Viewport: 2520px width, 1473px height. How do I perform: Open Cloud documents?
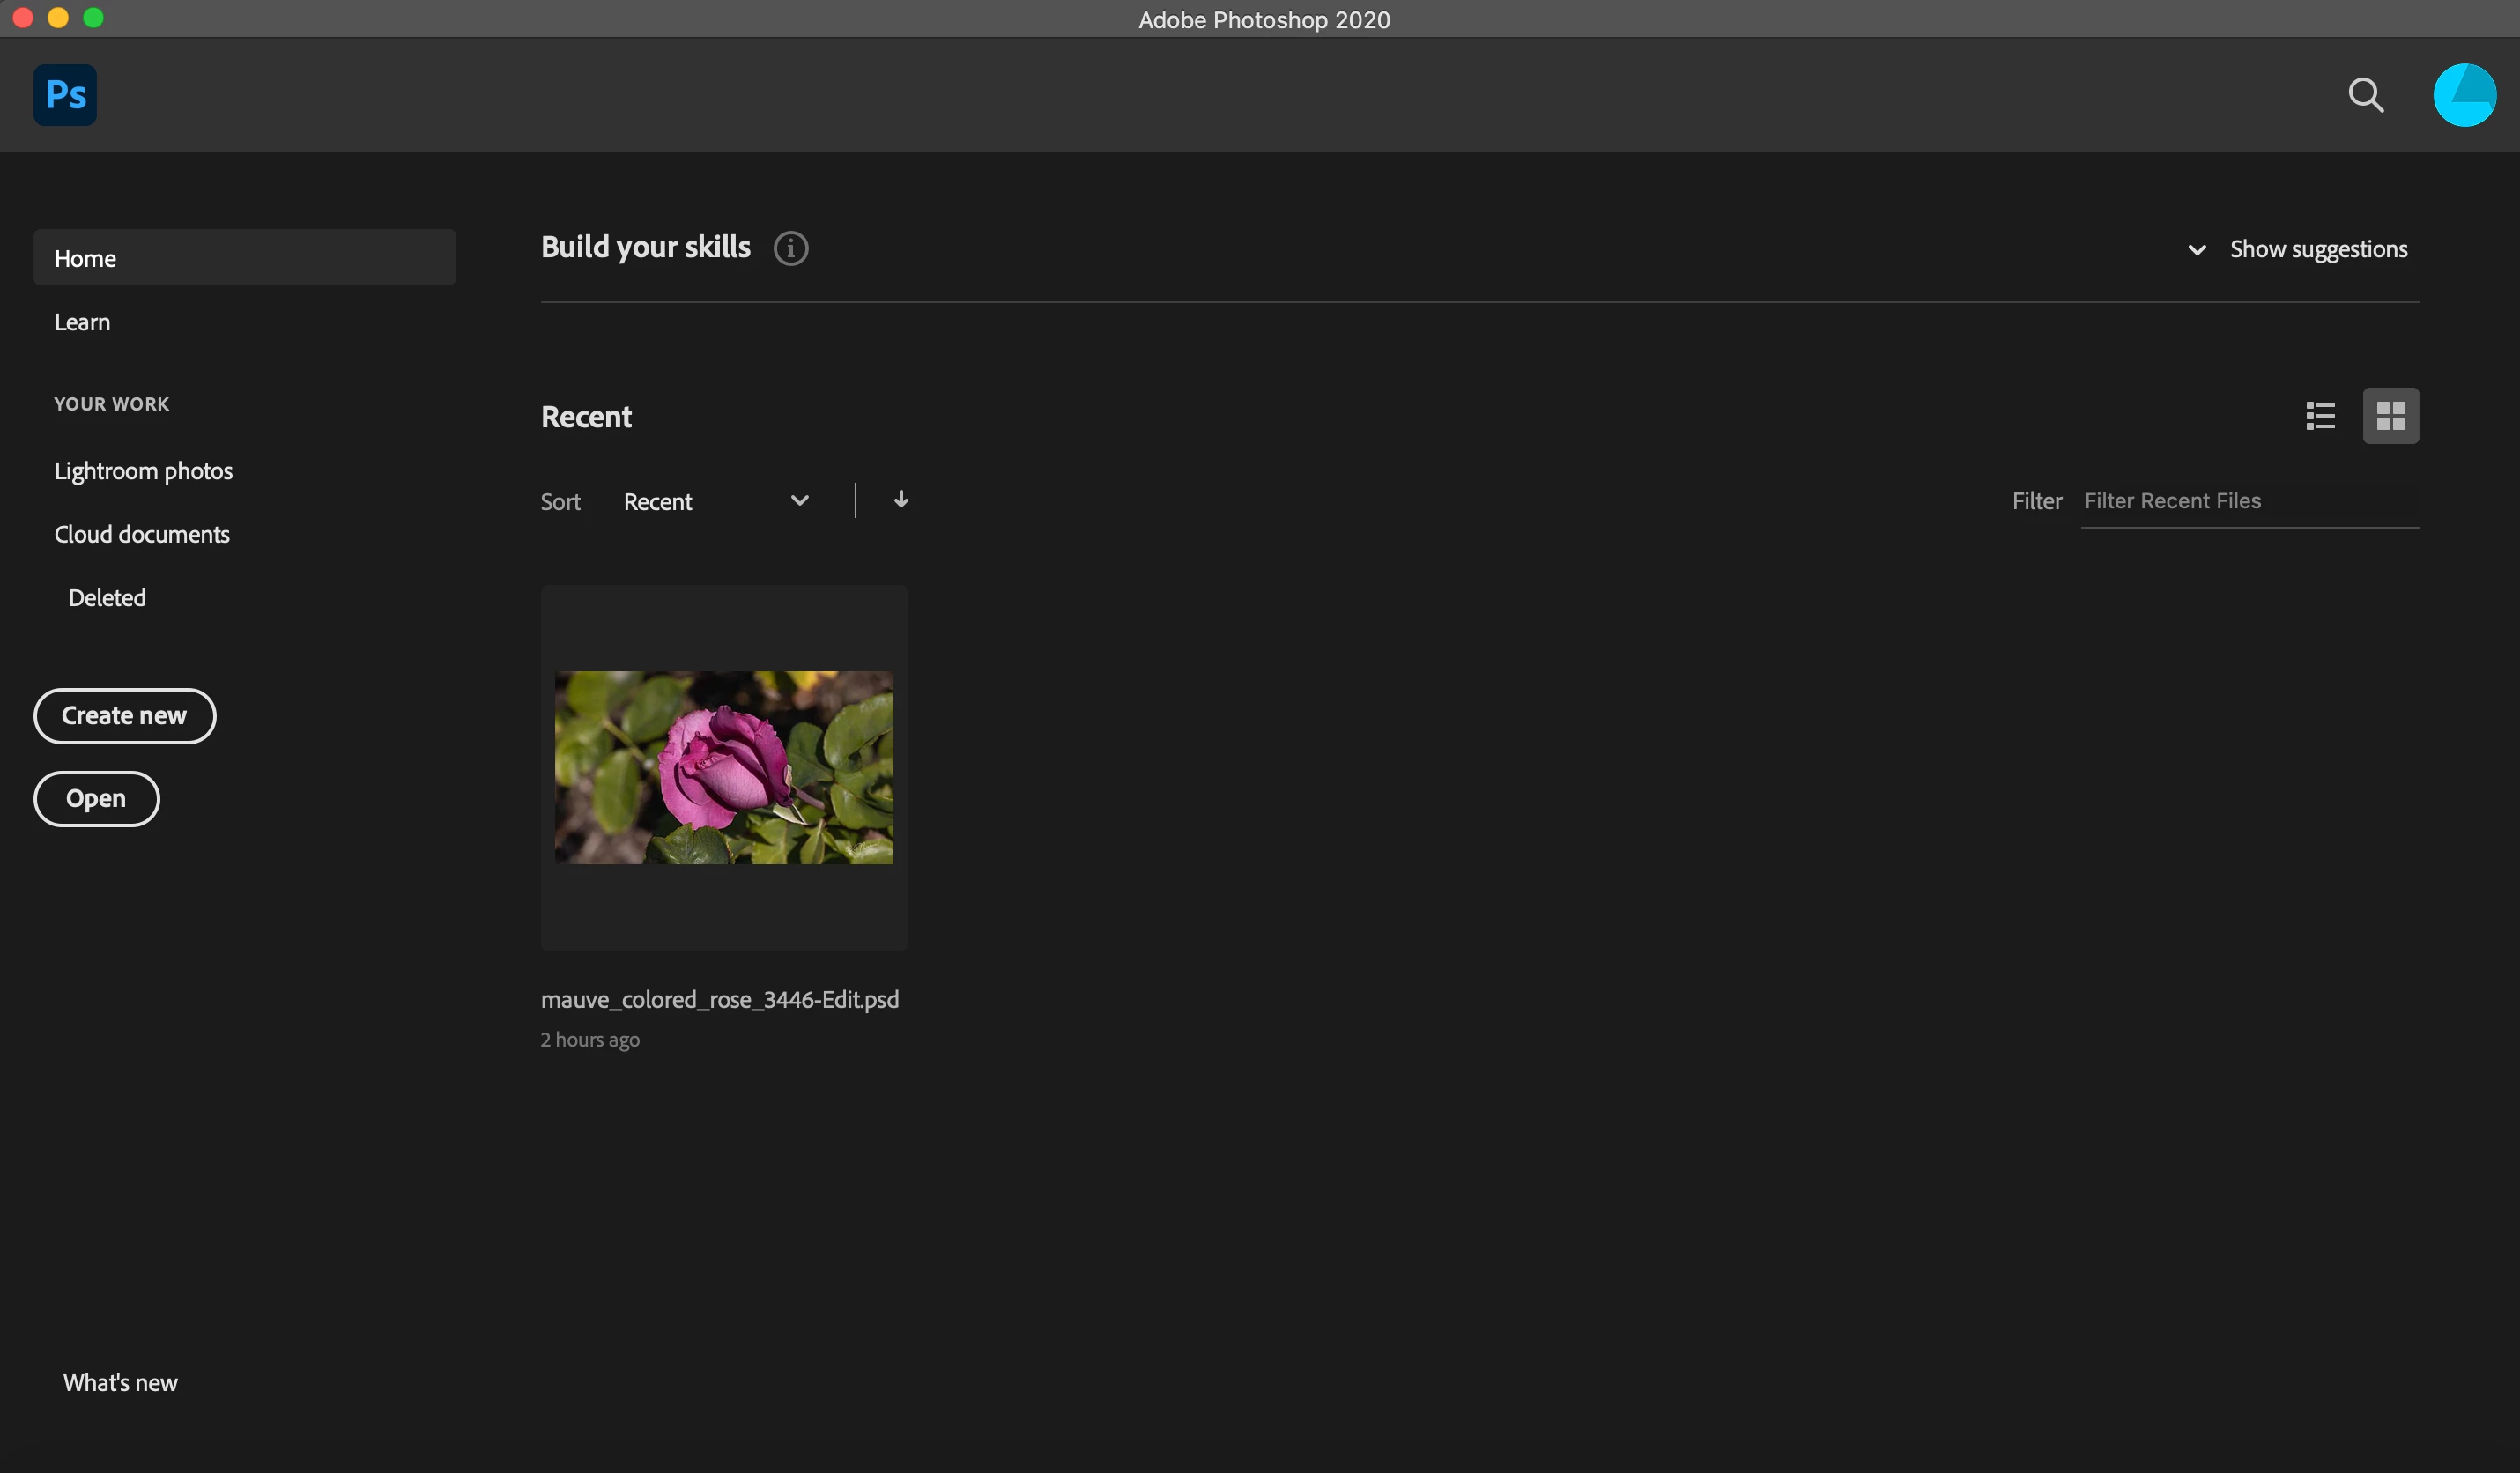pyautogui.click(x=142, y=534)
